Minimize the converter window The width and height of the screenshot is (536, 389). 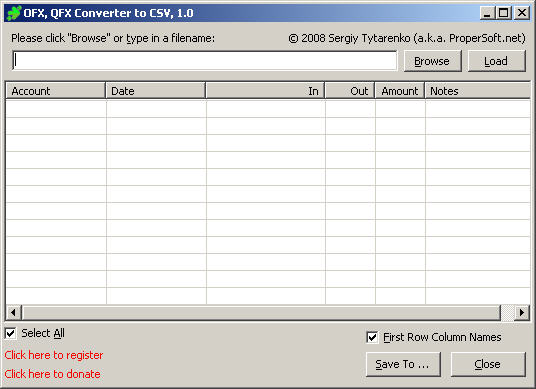(x=487, y=13)
